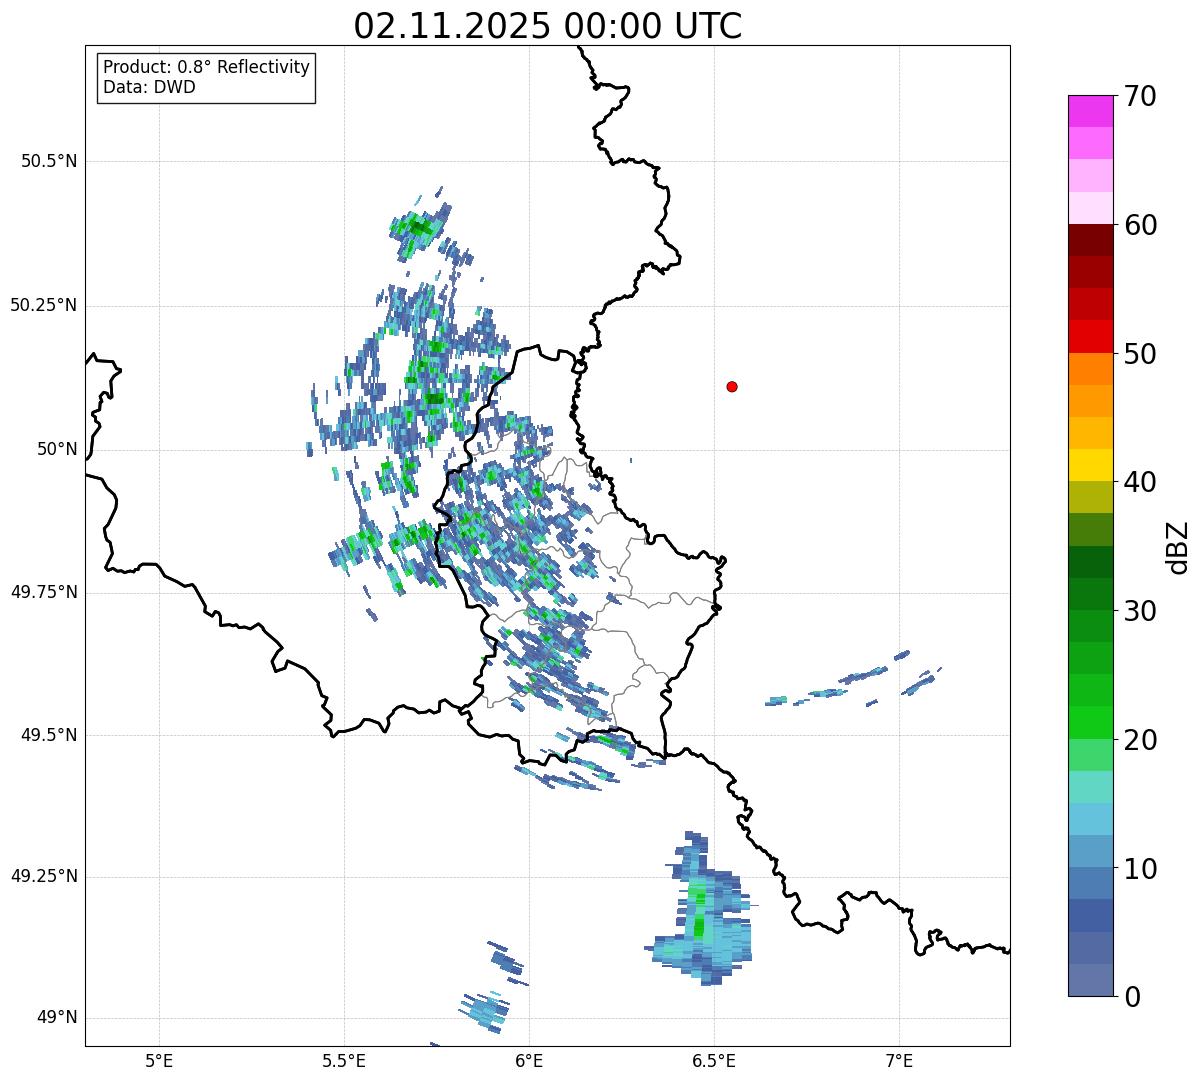This screenshot has height=1081, width=1202.
Task: Click the 49.25°N latitude label
Action: tap(44, 876)
